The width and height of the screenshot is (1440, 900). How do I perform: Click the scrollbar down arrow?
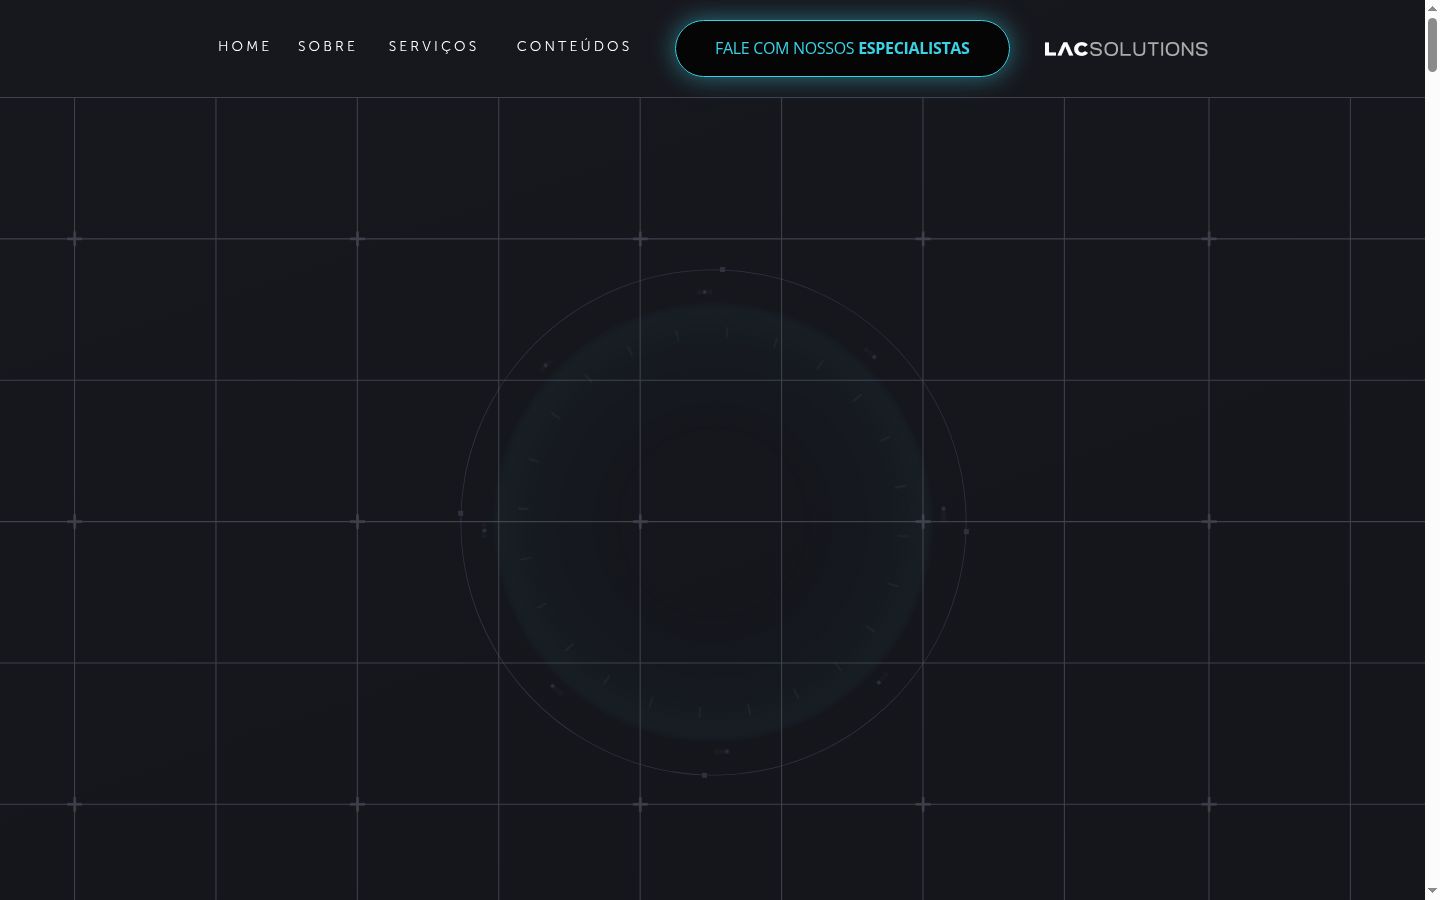[x=1432, y=891]
